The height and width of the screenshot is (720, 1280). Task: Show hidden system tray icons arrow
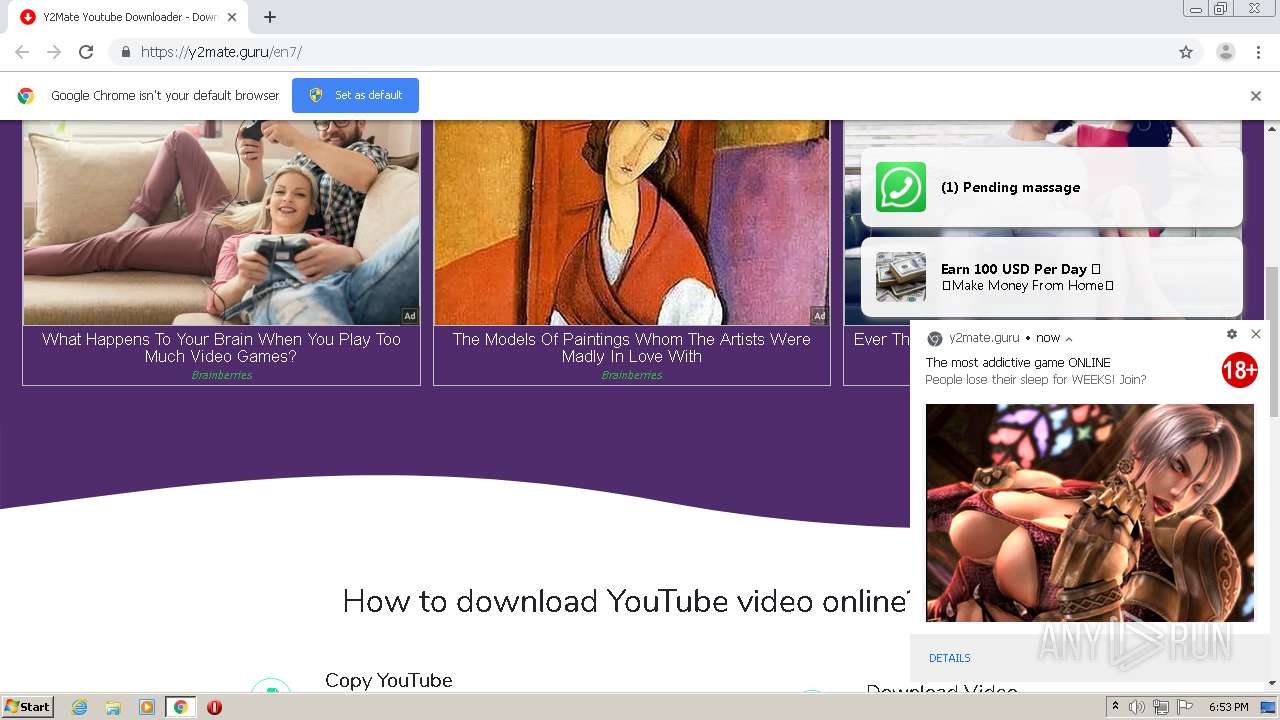(1114, 707)
